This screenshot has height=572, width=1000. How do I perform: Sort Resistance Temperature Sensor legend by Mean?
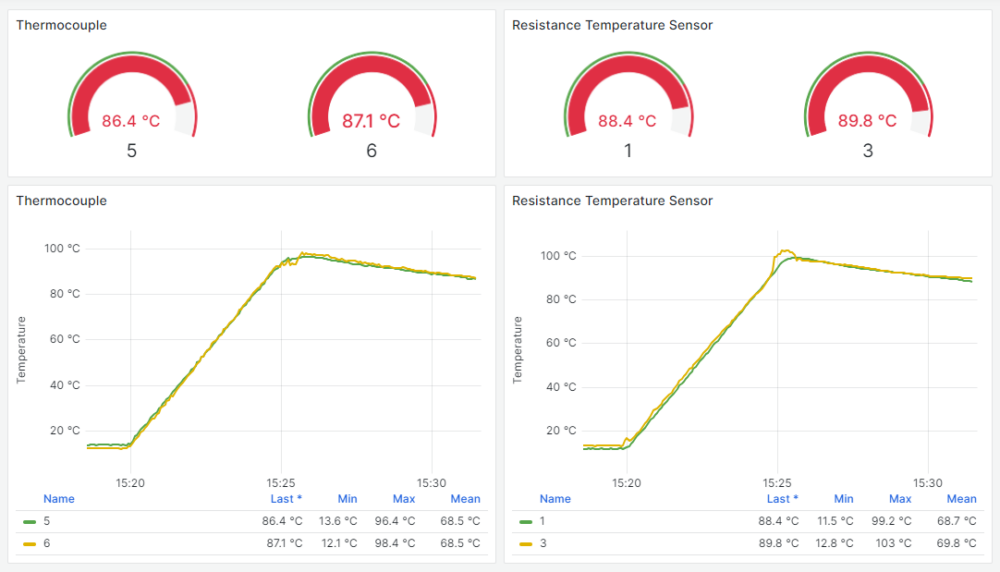(961, 498)
